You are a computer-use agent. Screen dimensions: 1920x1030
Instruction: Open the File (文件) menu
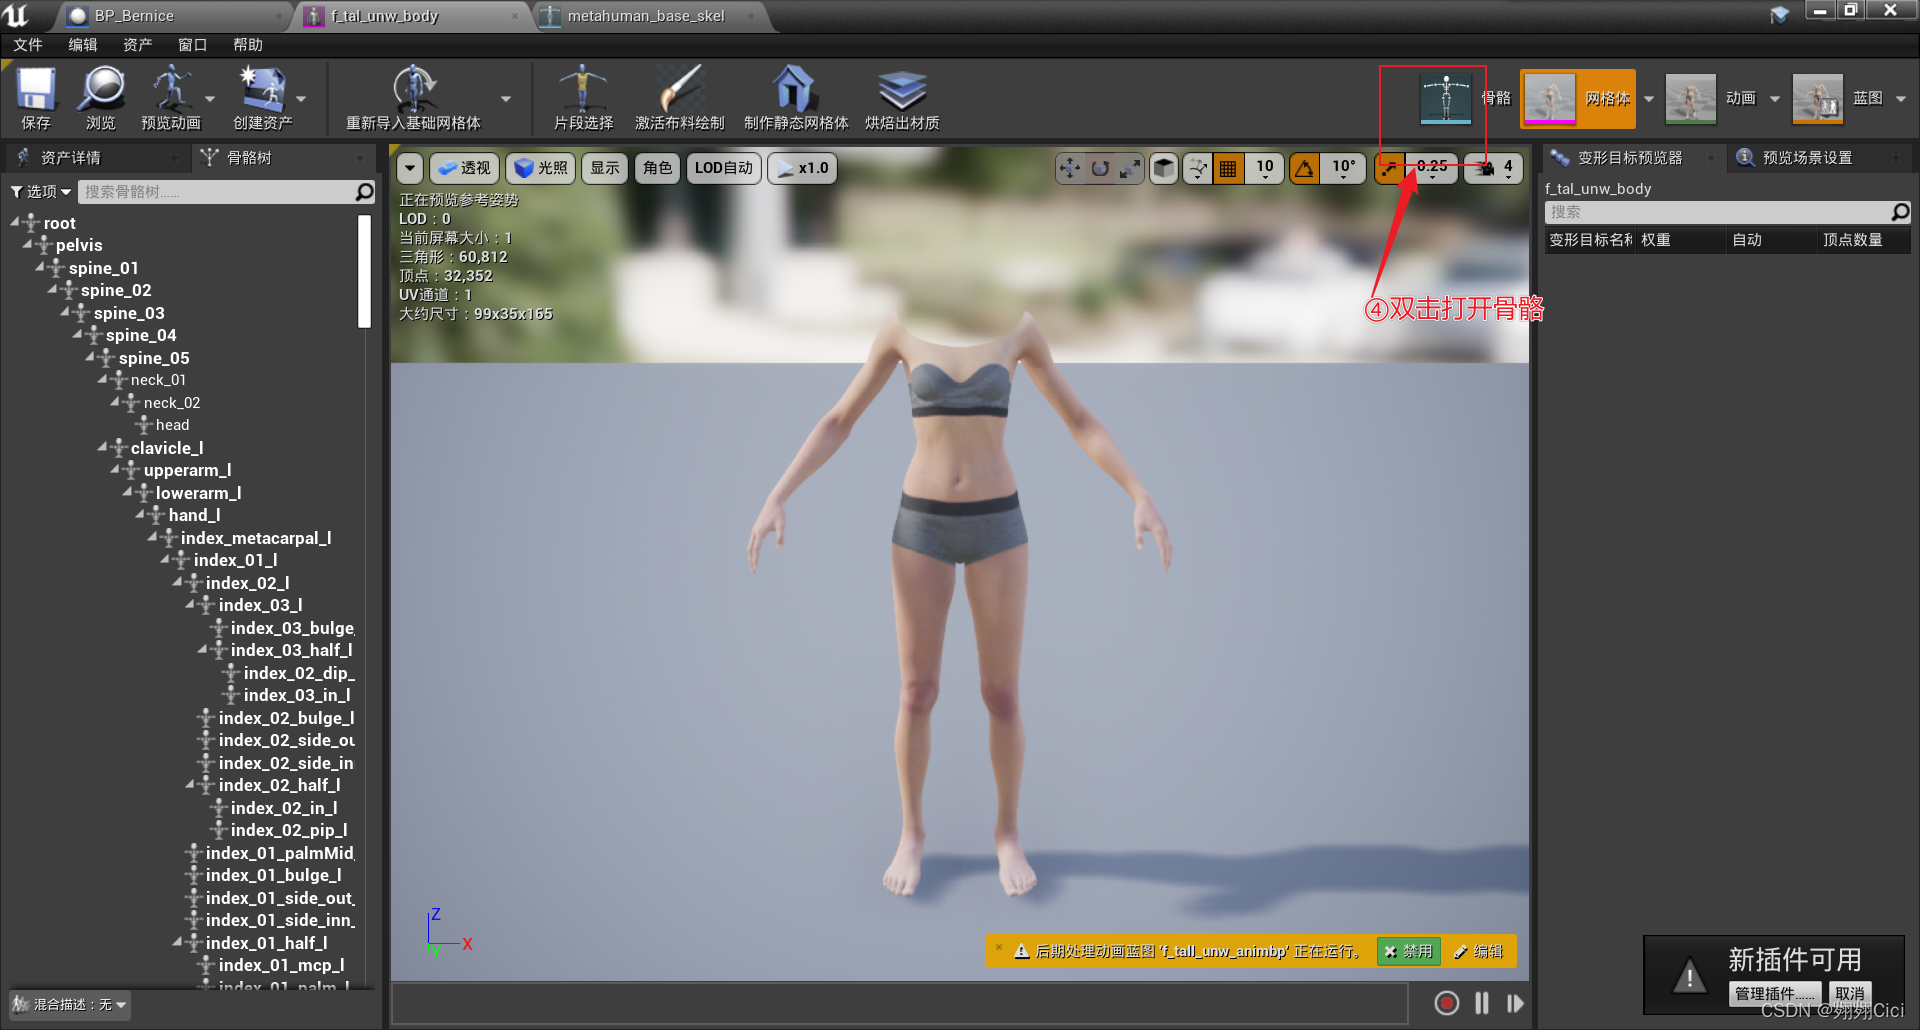point(28,45)
